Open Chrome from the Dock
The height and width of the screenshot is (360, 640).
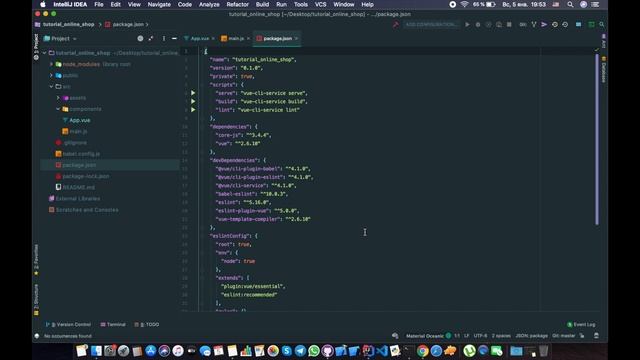click(422, 351)
